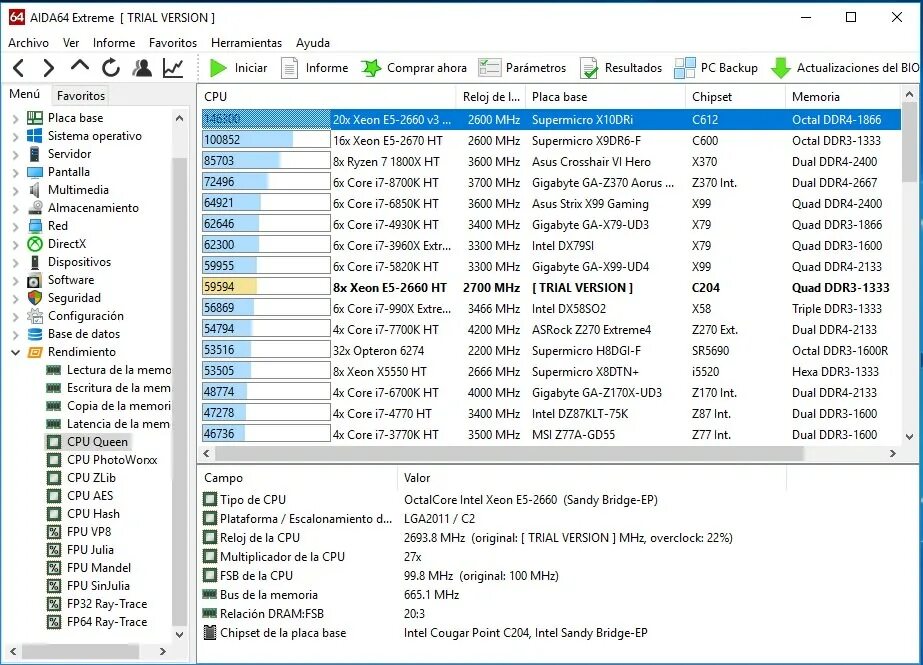Select the 8x Ryzen 7 1800X HT row
Viewport: 923px width, 665px height.
pos(551,161)
